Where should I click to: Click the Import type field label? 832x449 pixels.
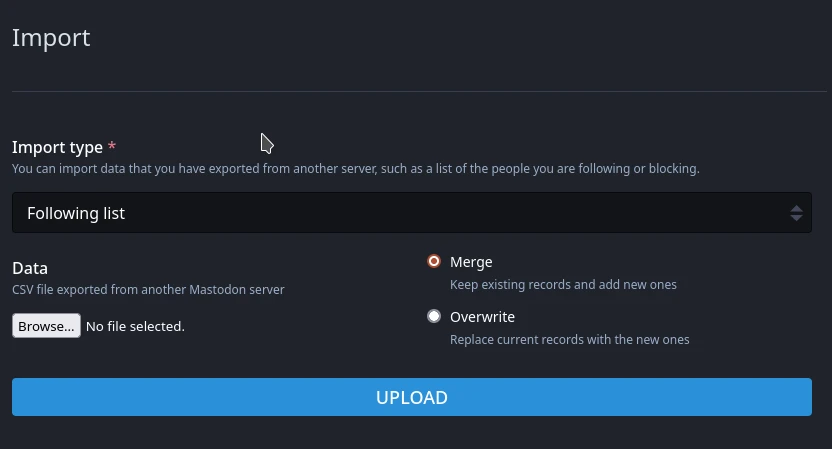(x=57, y=147)
